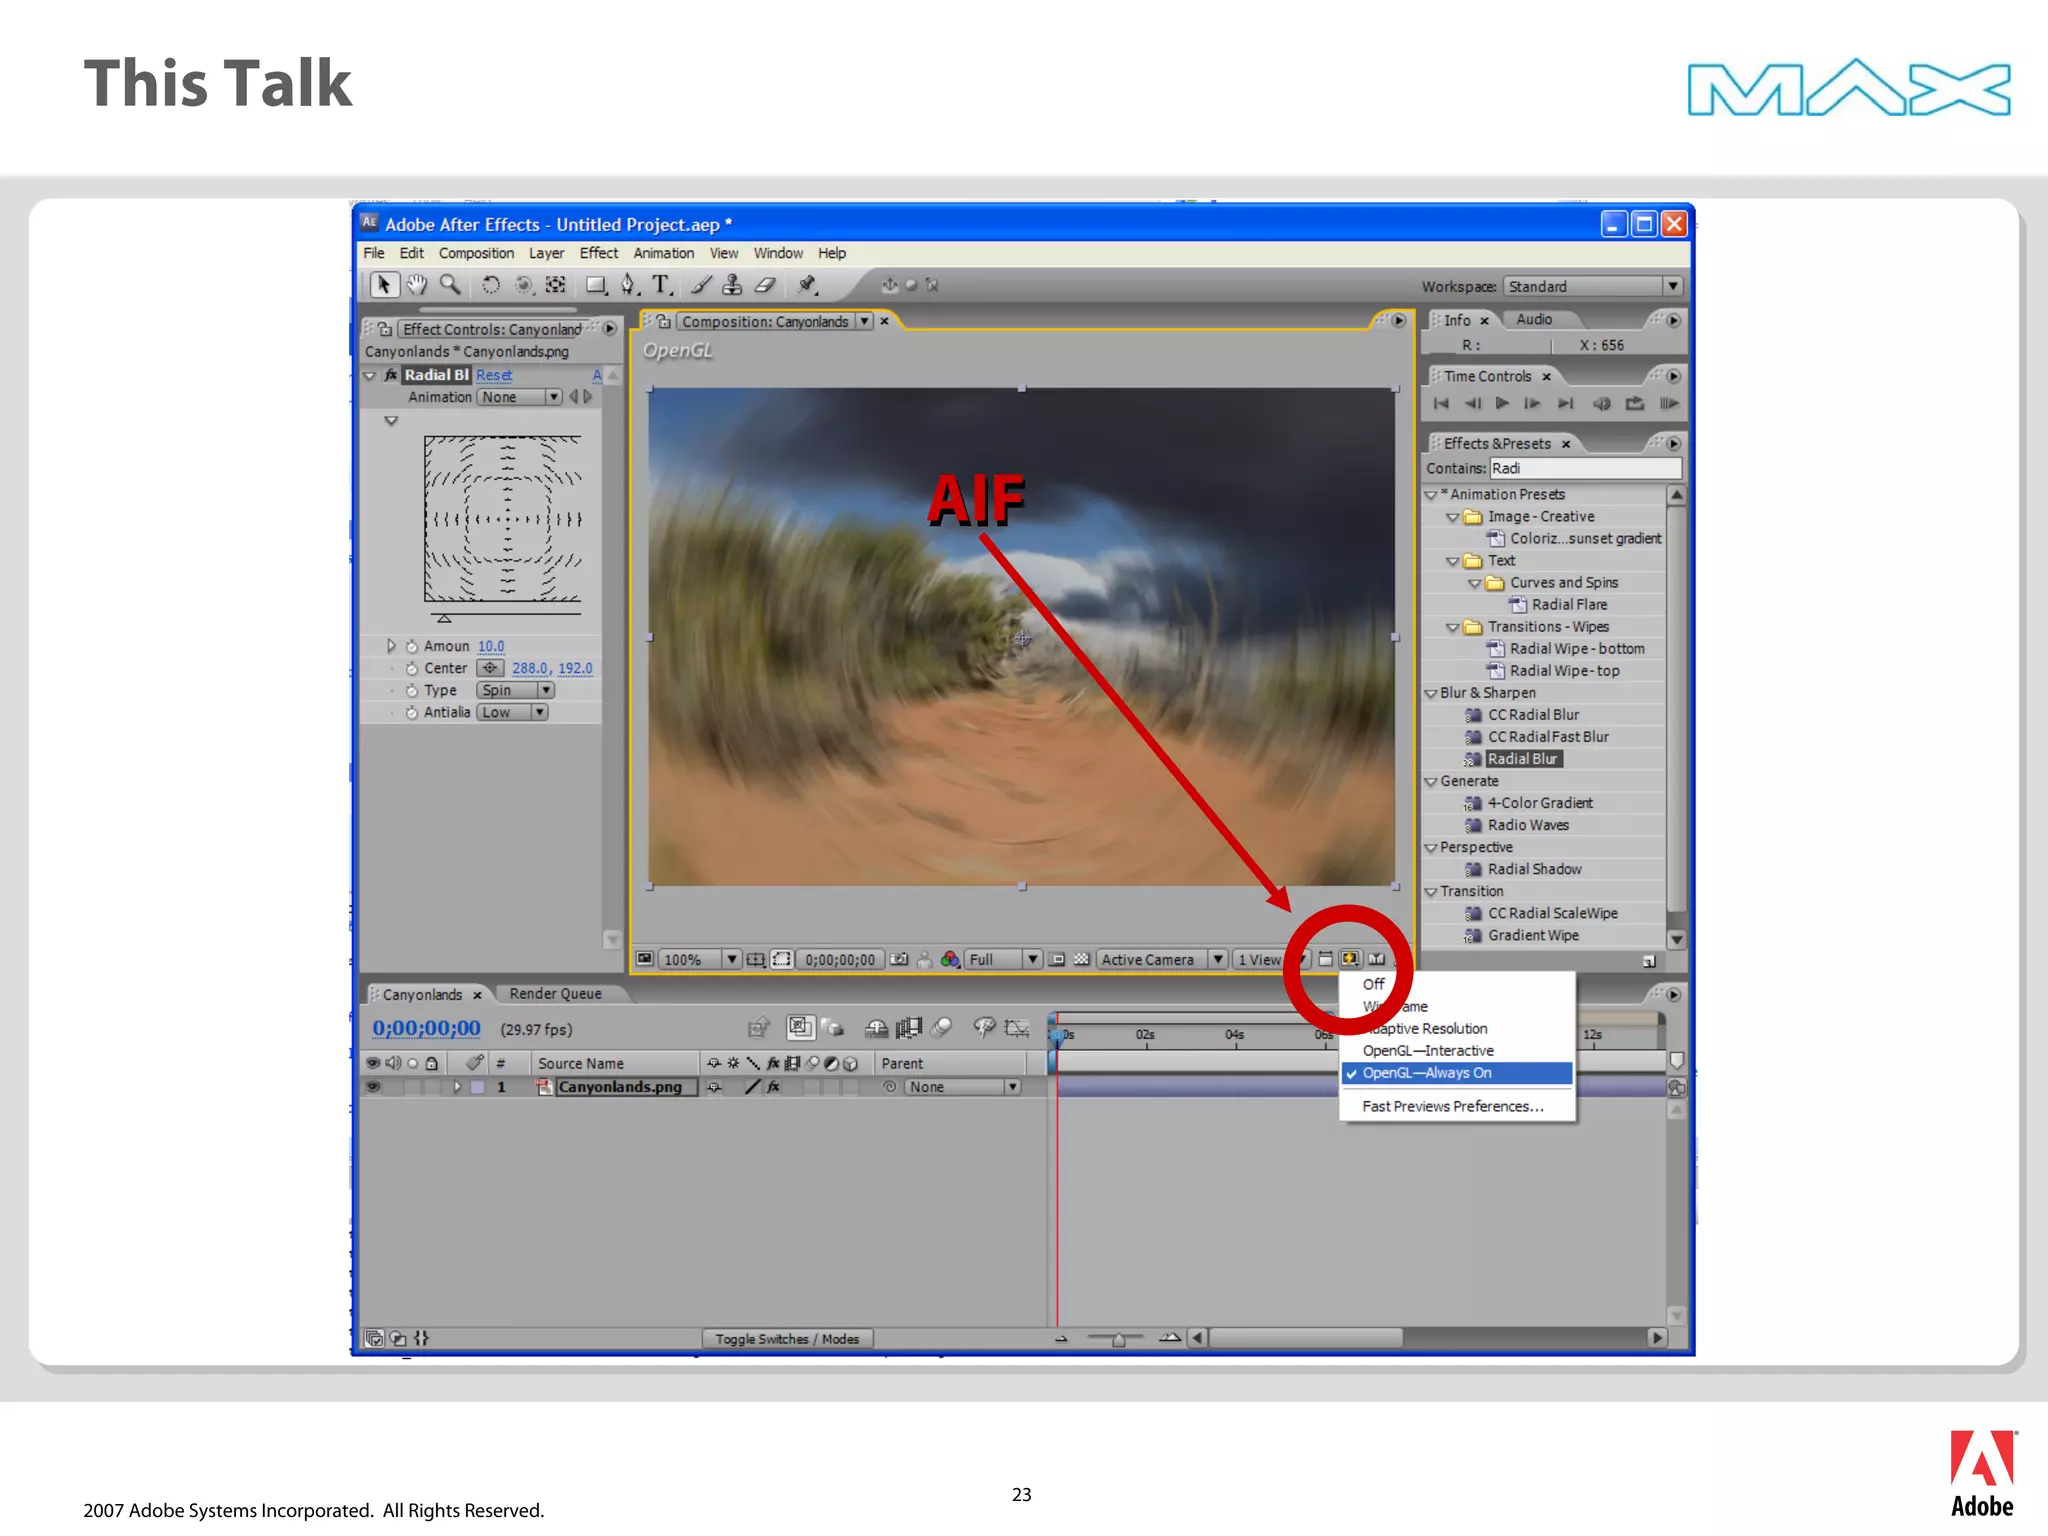Select the Rotation tool

491,285
